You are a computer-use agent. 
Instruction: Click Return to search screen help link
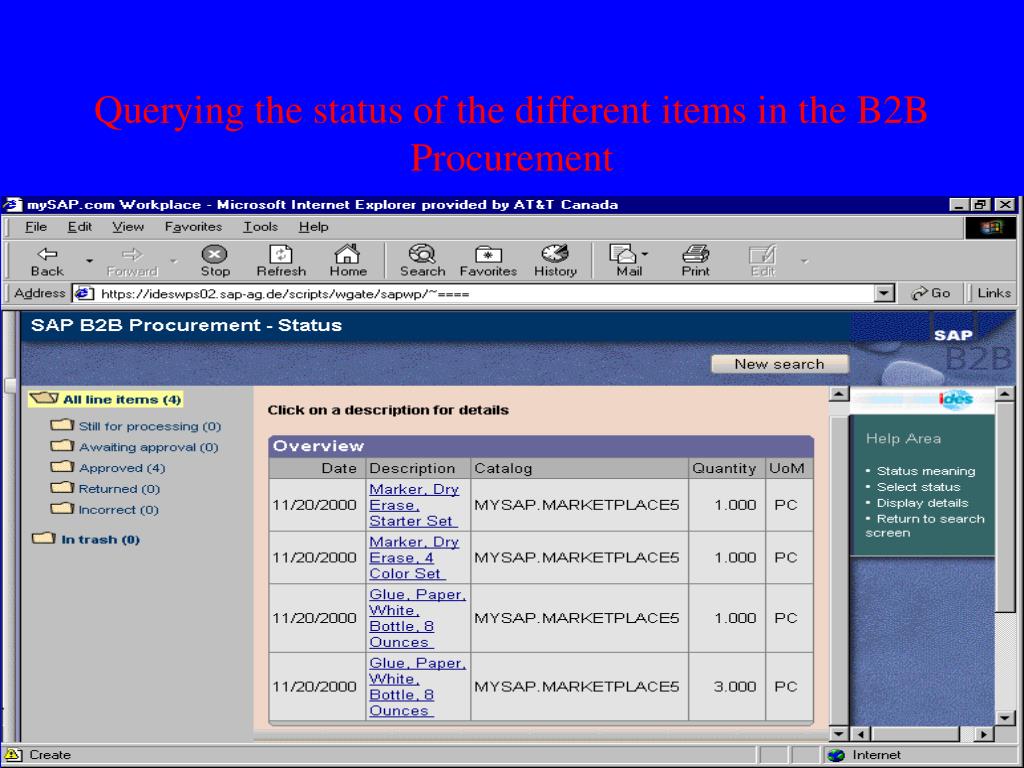(925, 526)
